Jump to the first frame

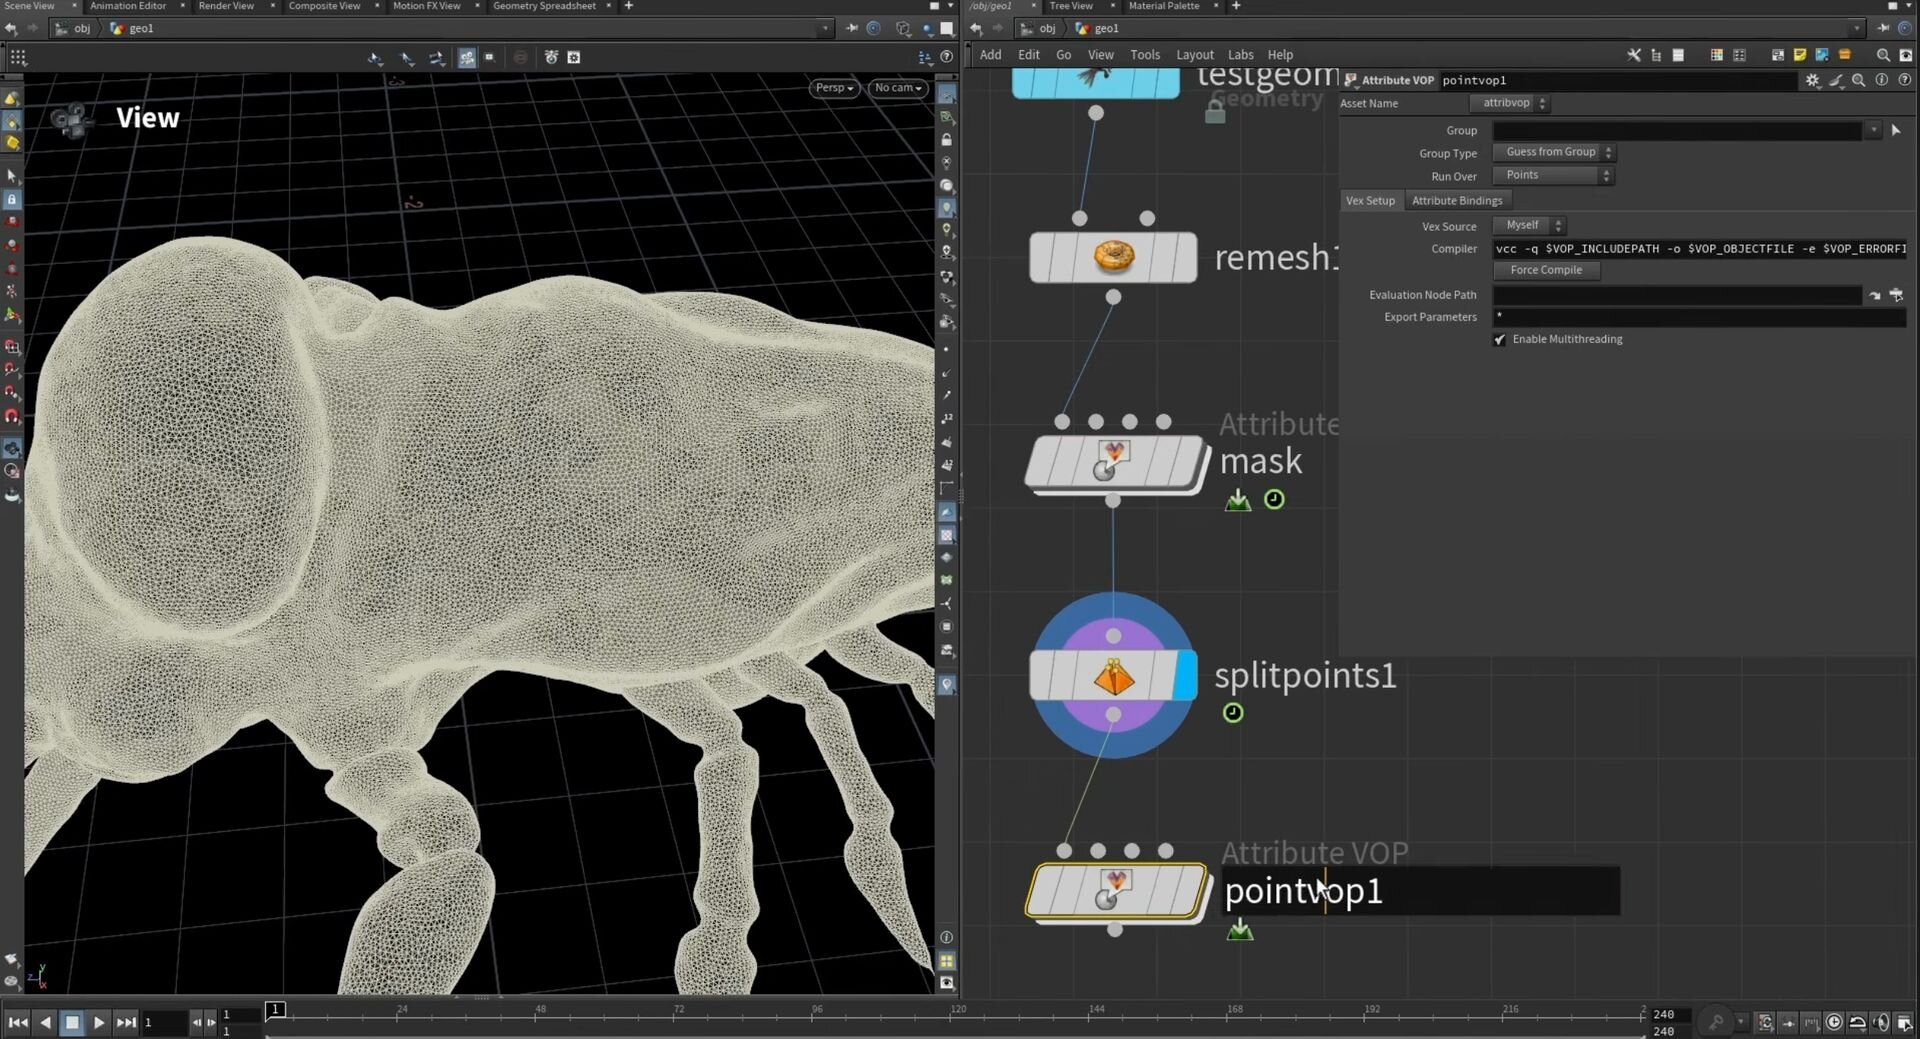[x=18, y=1022]
